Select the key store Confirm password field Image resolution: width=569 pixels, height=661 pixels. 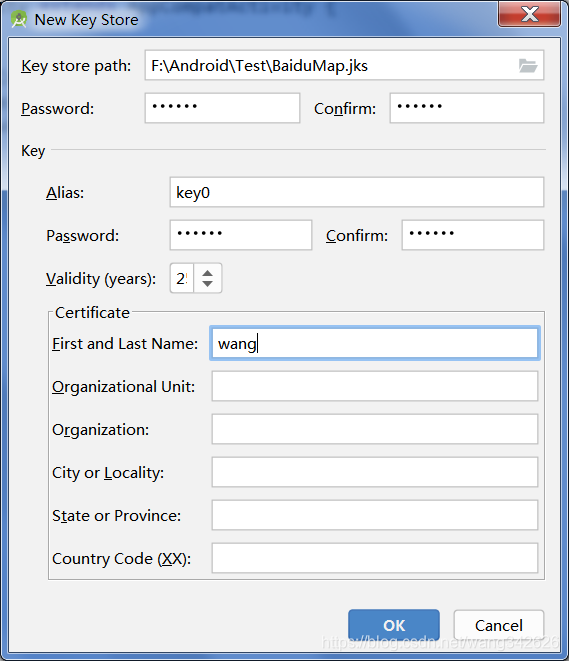point(467,108)
